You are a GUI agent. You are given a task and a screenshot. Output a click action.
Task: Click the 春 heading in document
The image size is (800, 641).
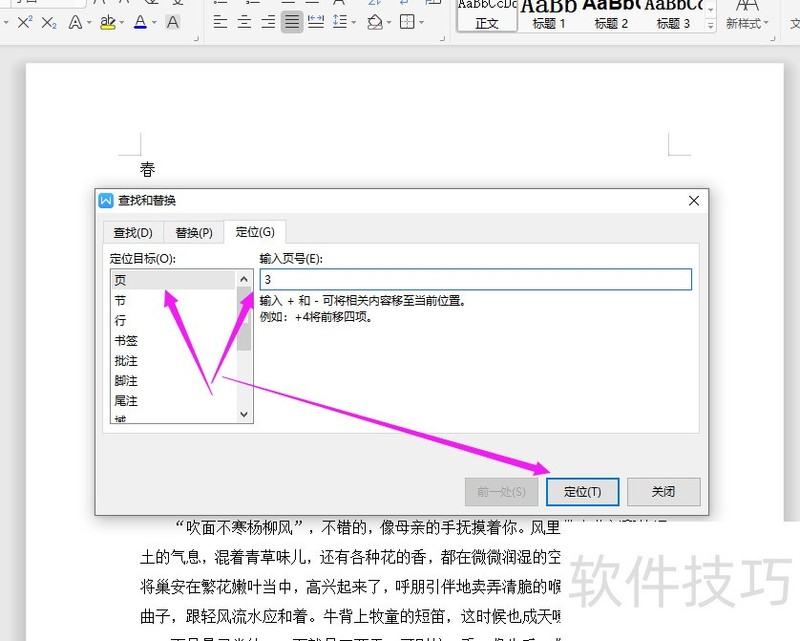coord(147,169)
